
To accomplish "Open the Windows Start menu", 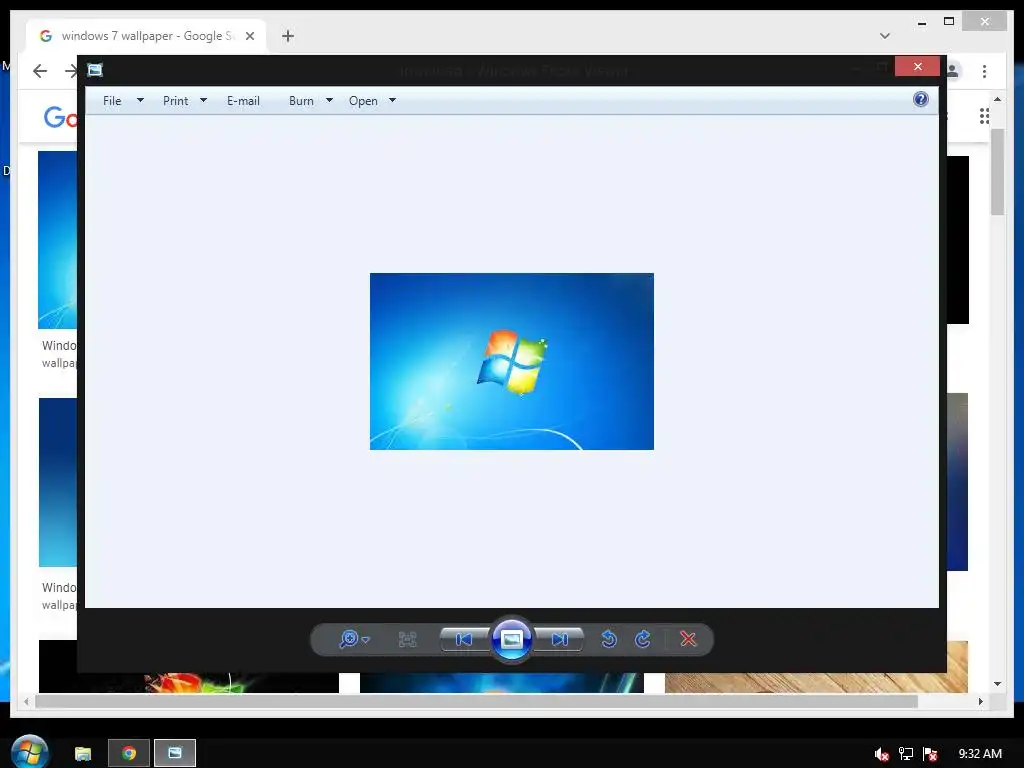I will pyautogui.click(x=30, y=753).
